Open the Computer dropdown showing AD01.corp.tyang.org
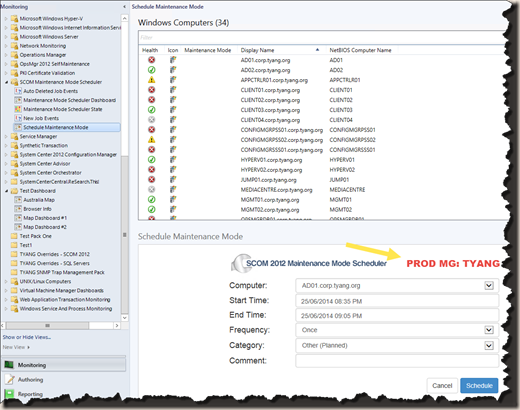 pyautogui.click(x=489, y=286)
